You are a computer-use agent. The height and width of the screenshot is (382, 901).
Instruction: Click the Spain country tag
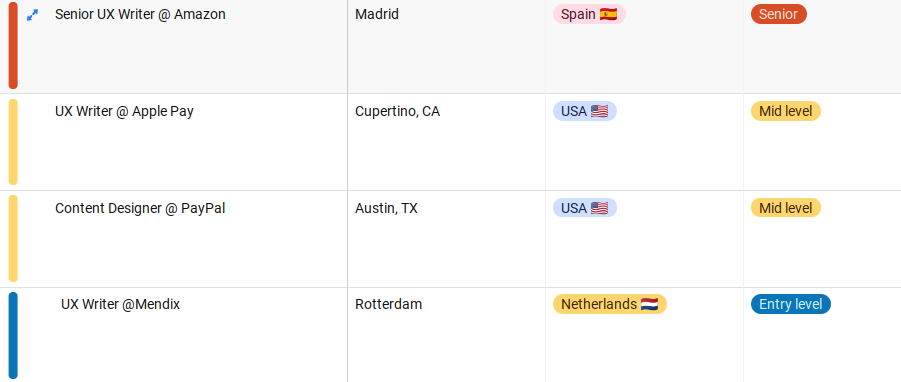pyautogui.click(x=589, y=14)
